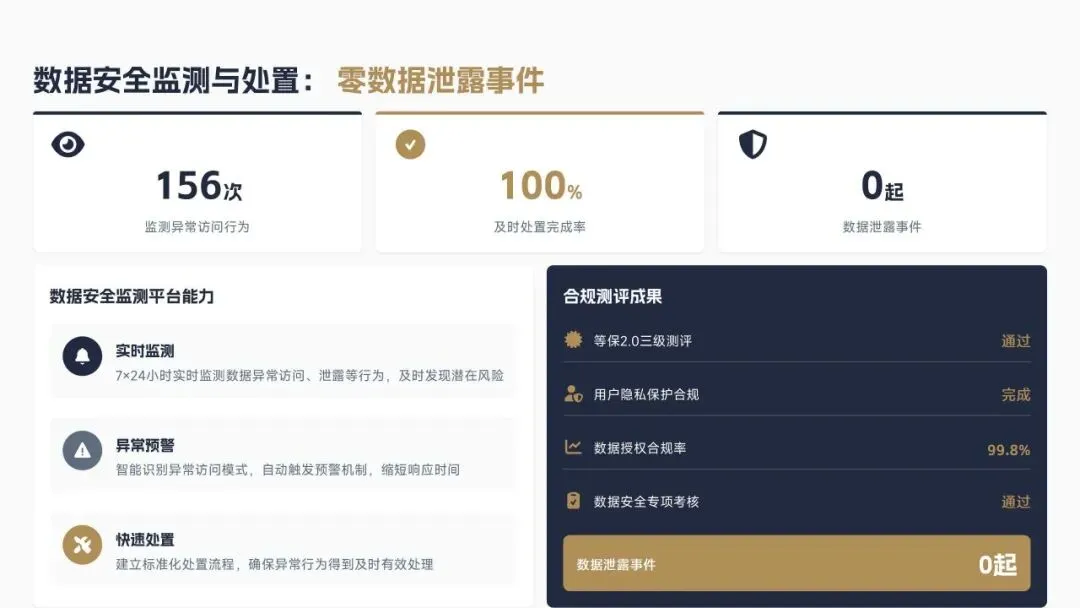Select the 实时监测 capability heading
This screenshot has height=608, width=1080.
click(145, 351)
